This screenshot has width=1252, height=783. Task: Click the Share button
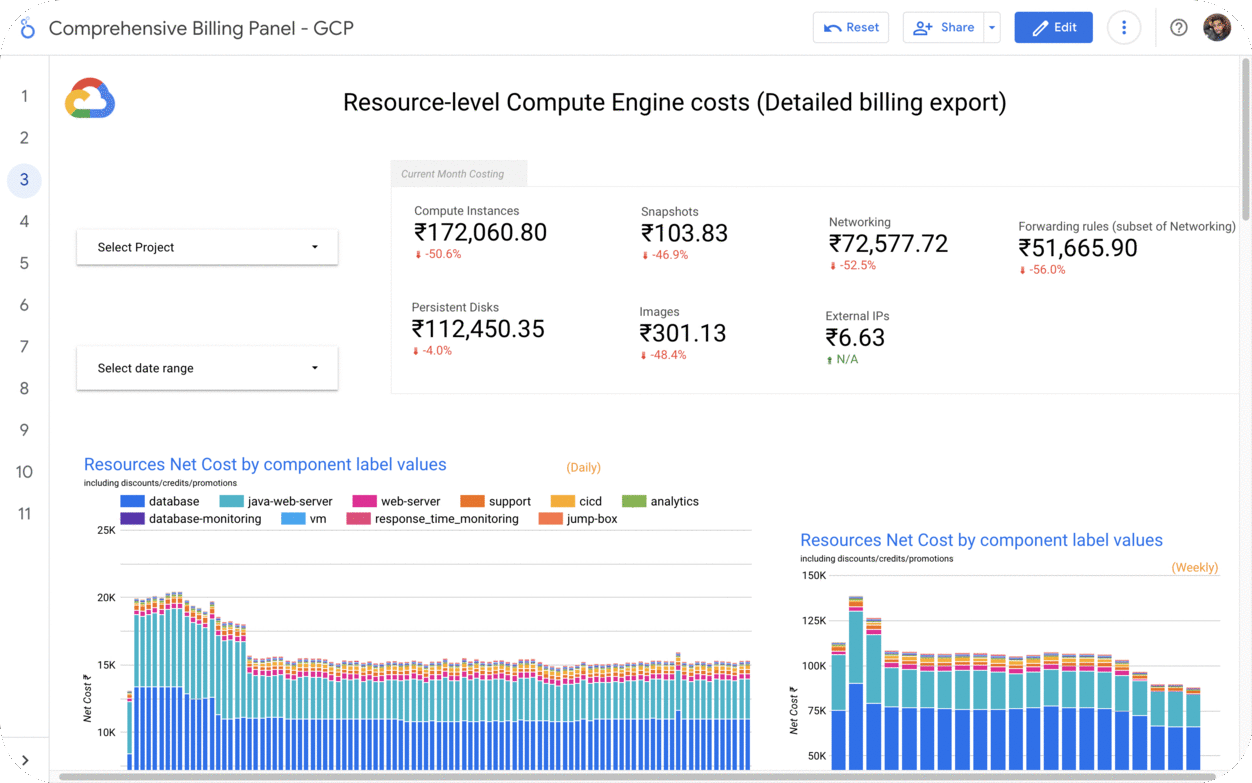click(x=943, y=28)
